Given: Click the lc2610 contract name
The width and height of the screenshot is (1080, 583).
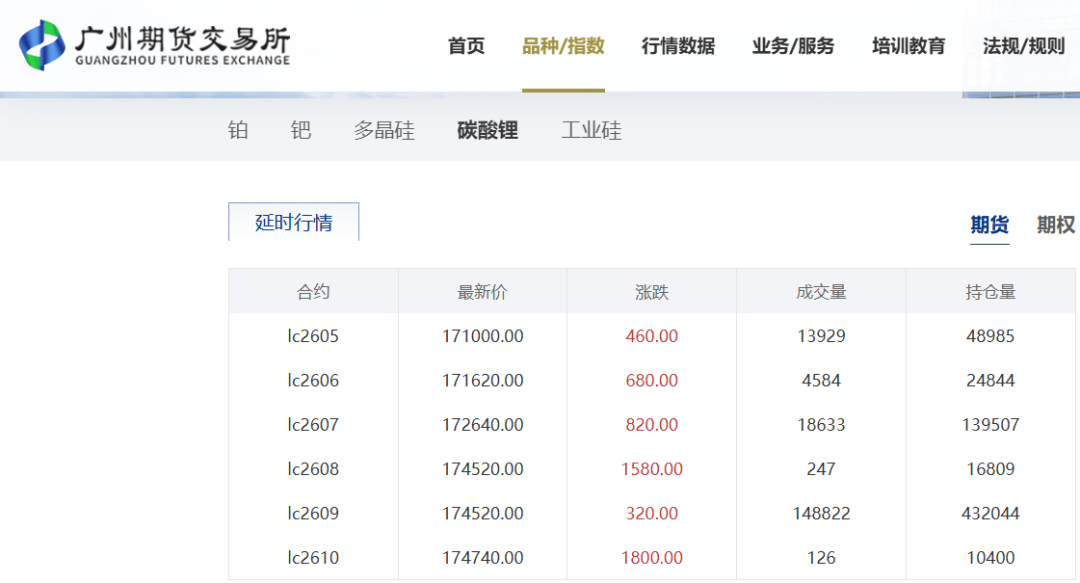Looking at the screenshot, I should point(313,558).
